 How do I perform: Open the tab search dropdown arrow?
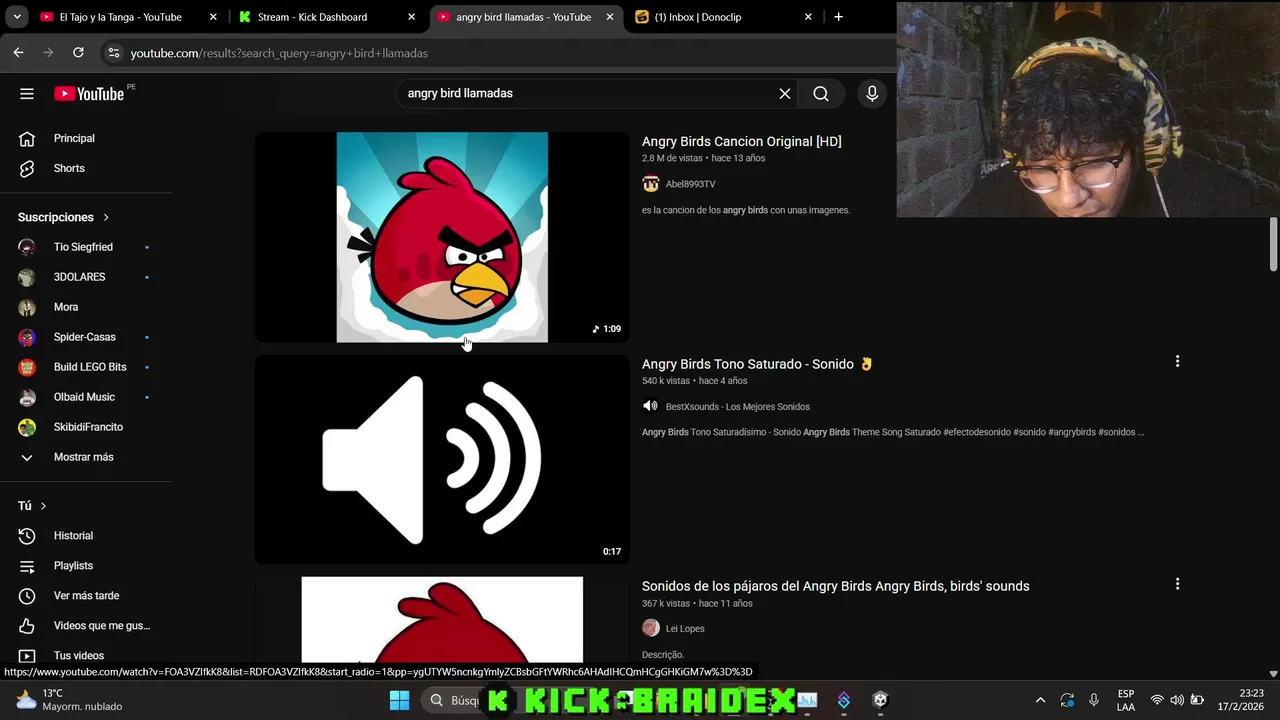[17, 17]
